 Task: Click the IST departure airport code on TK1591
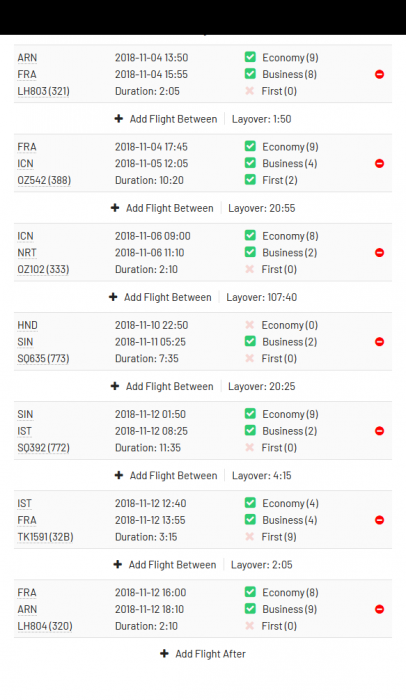pyautogui.click(x=25, y=504)
